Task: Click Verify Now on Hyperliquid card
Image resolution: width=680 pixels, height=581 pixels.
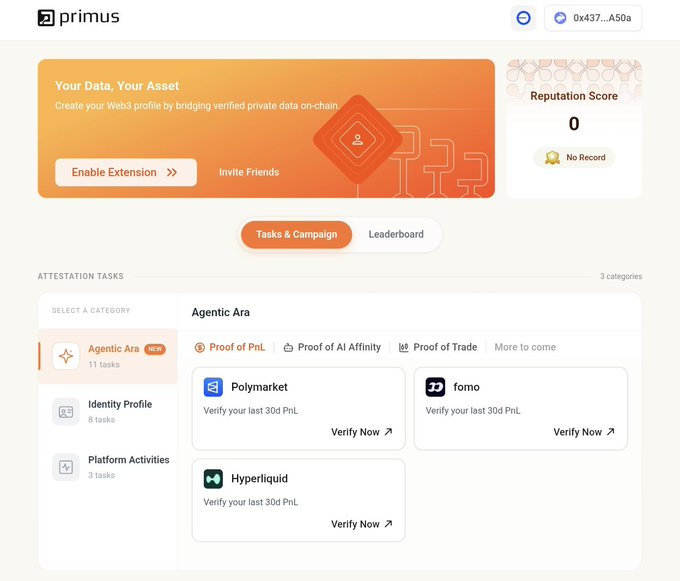Action: (x=362, y=524)
